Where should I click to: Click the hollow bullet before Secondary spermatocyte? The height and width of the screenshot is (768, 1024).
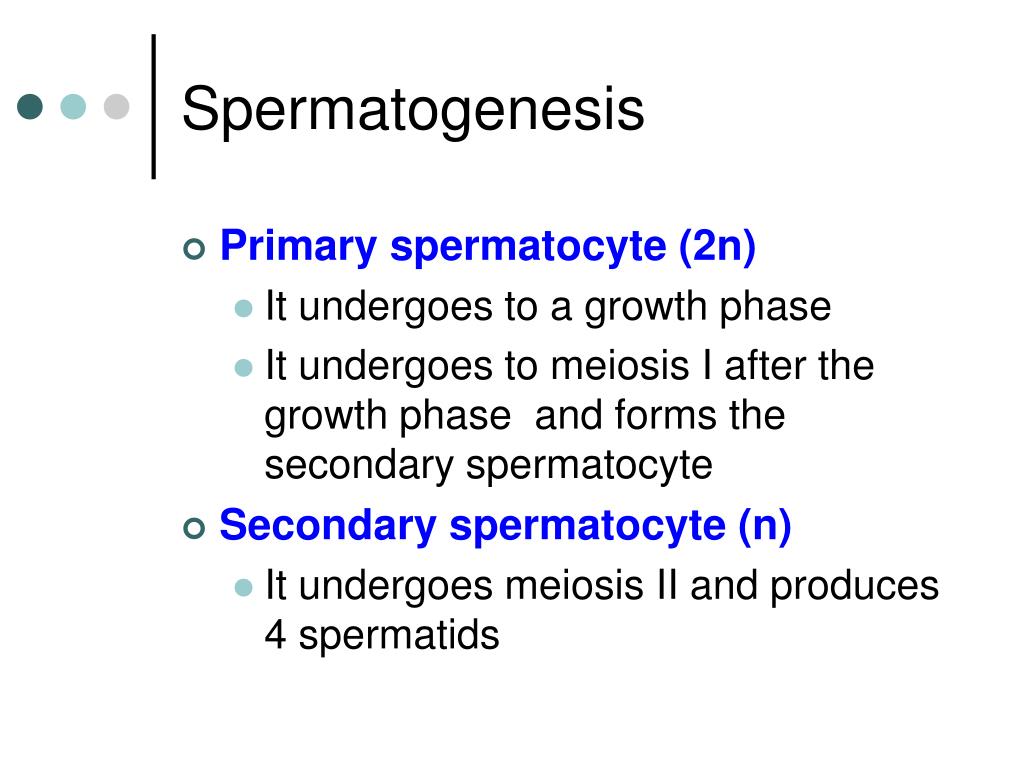click(195, 528)
